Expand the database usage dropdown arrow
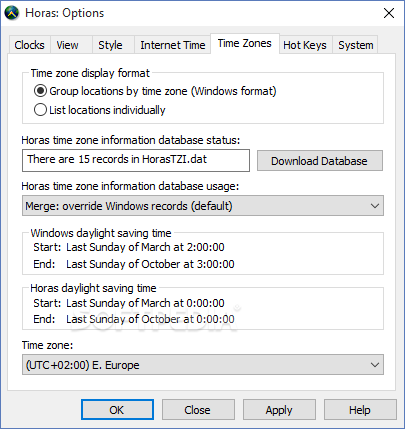This screenshot has height=429, width=405. [375, 206]
